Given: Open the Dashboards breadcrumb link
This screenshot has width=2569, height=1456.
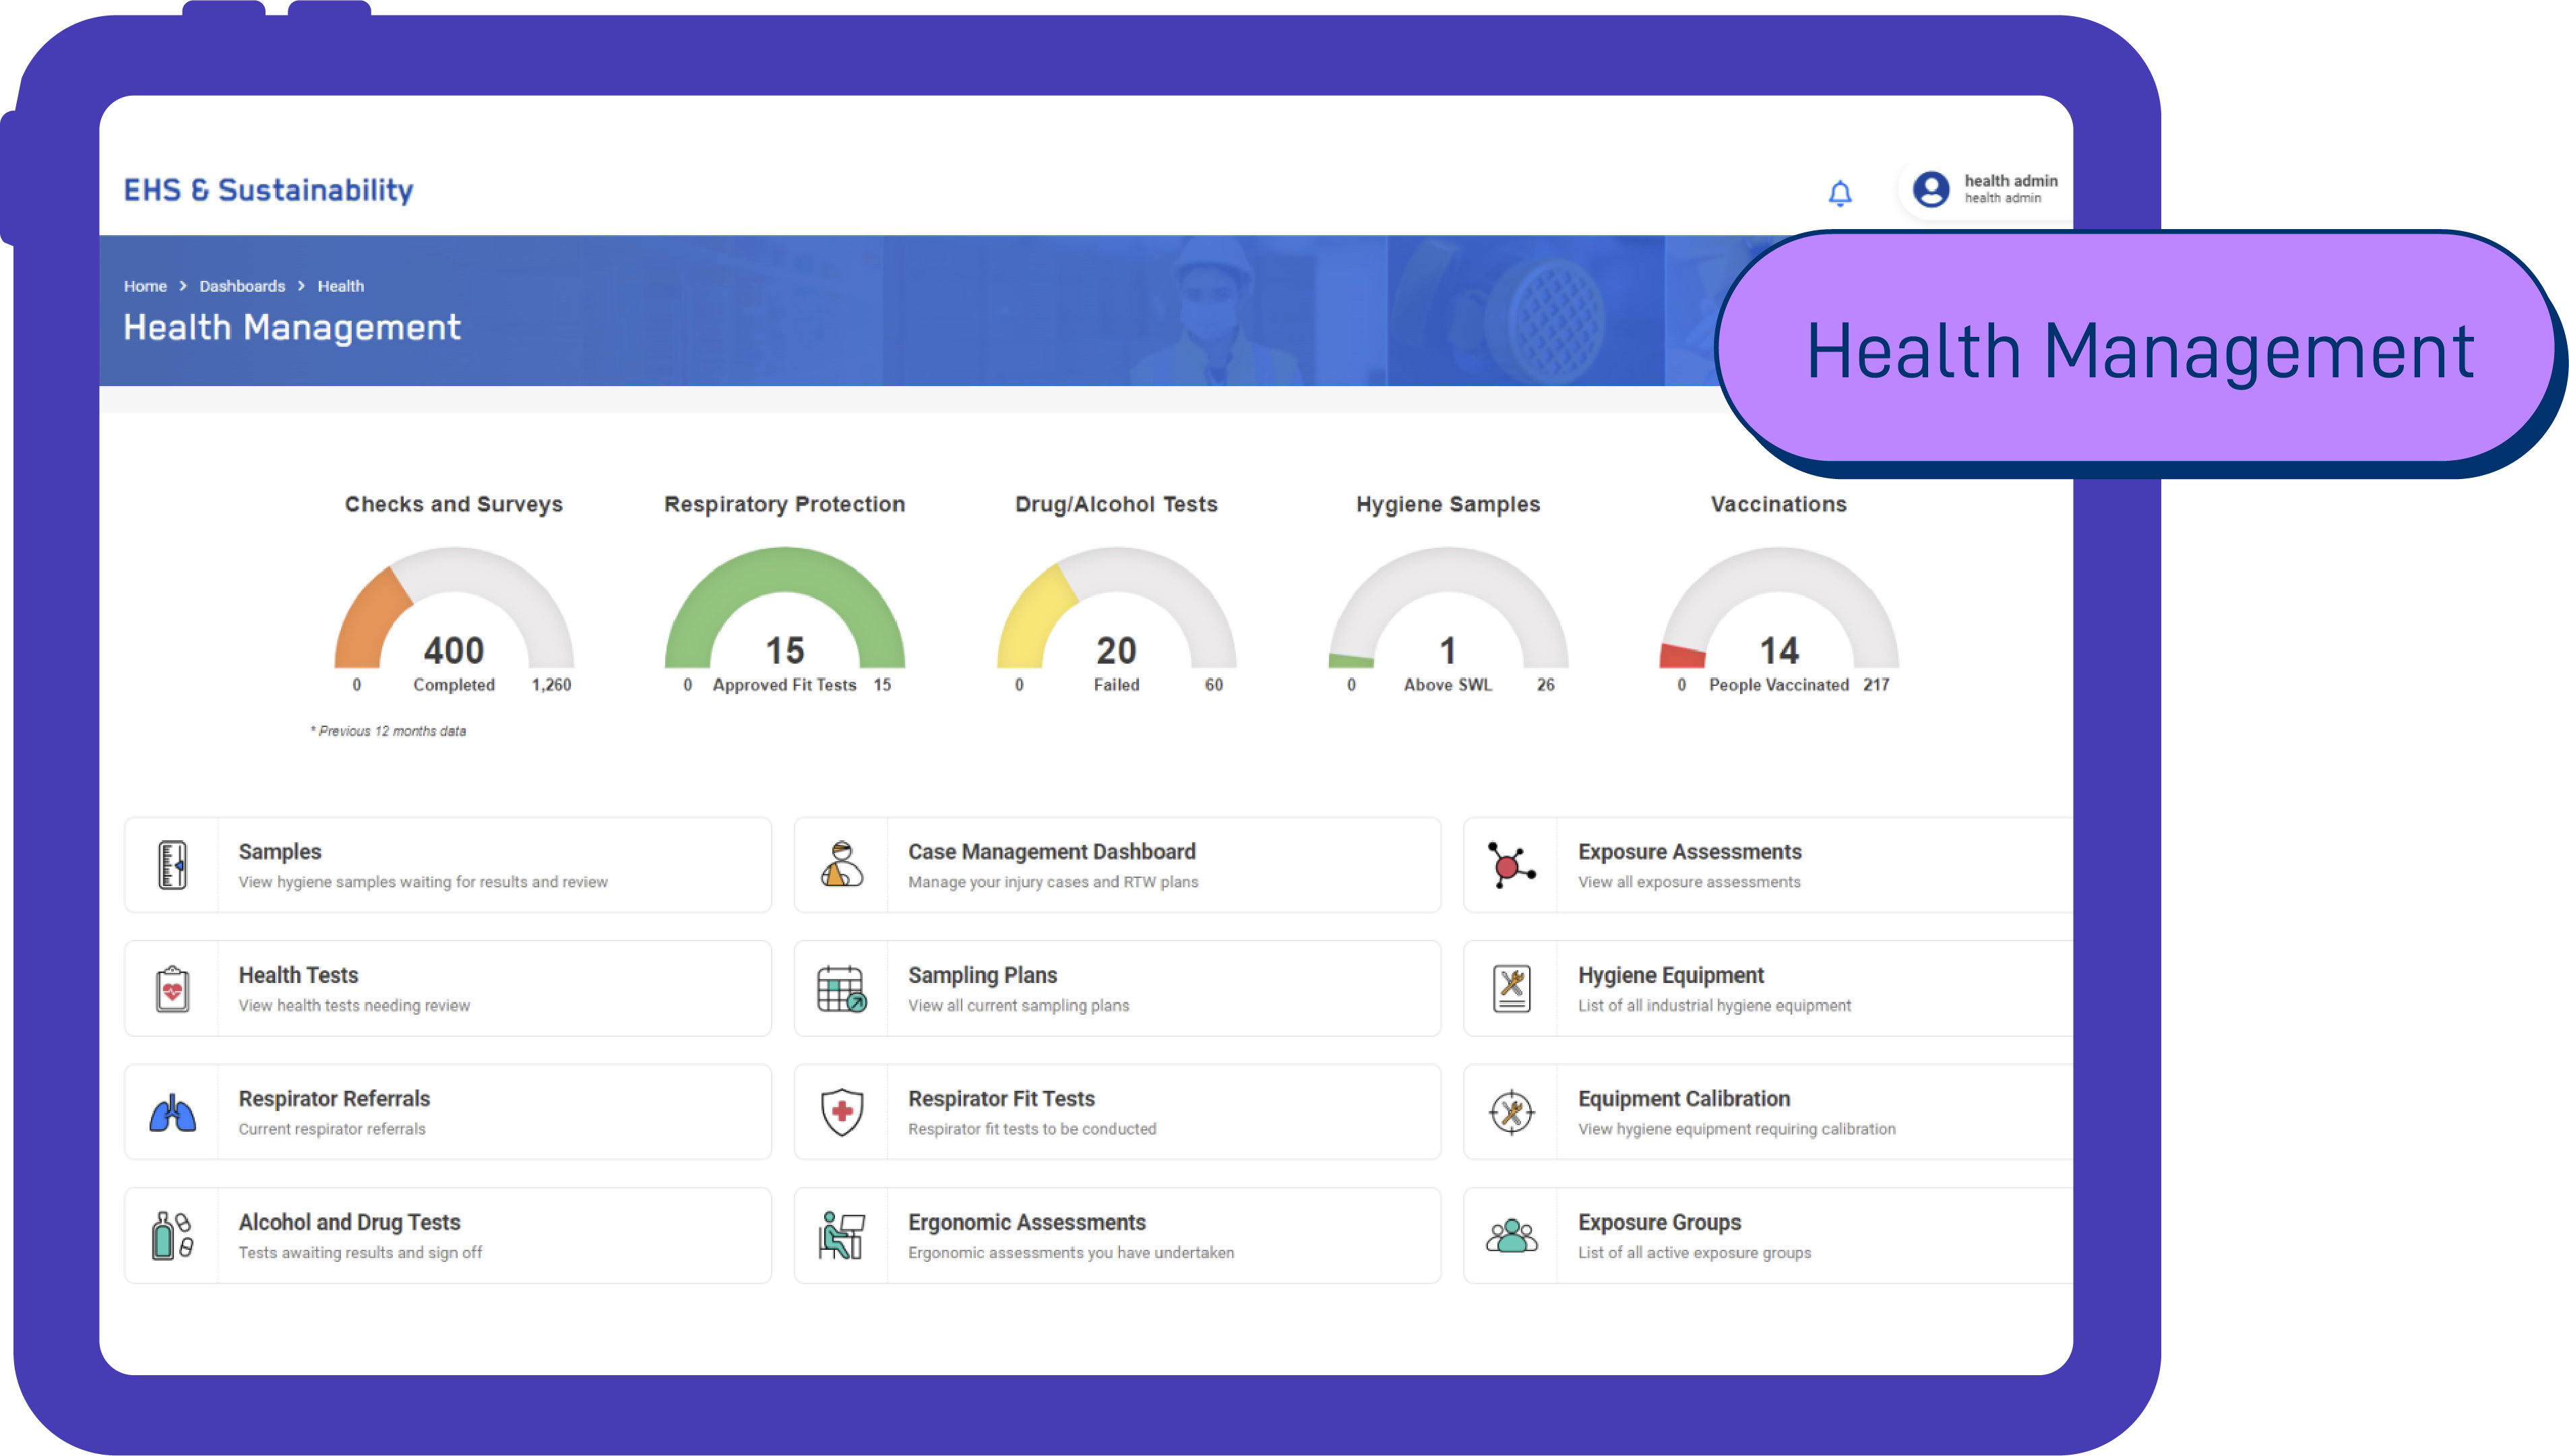Looking at the screenshot, I should tap(242, 286).
